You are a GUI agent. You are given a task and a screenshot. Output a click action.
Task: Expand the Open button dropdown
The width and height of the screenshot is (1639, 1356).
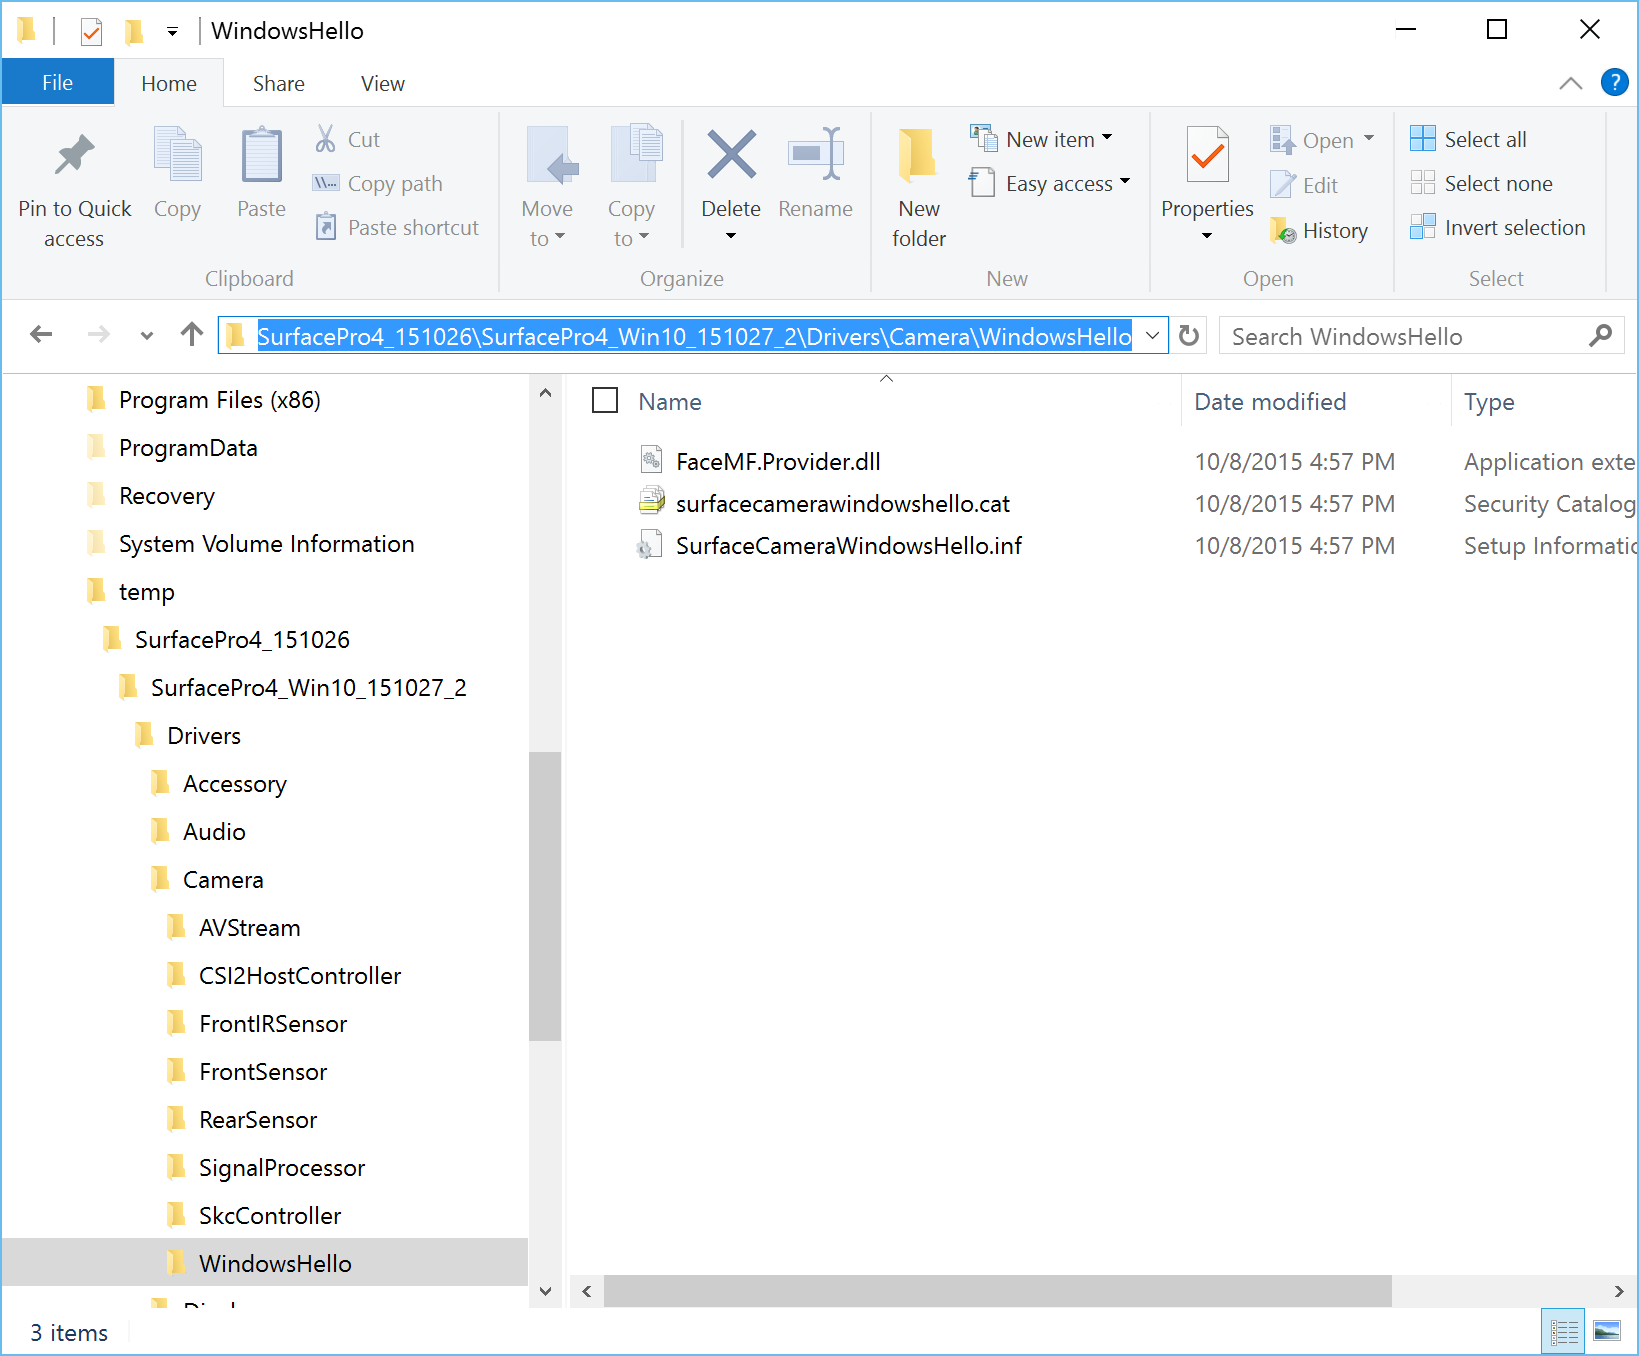pos(1369,139)
